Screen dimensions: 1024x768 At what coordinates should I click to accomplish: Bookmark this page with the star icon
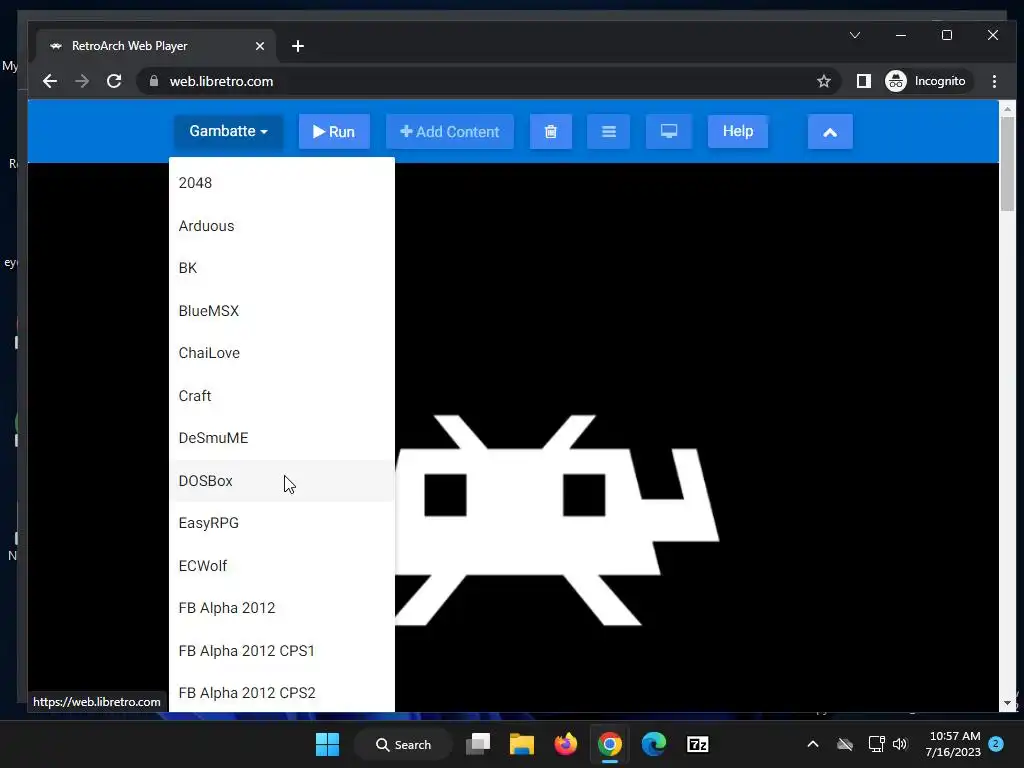click(x=824, y=81)
